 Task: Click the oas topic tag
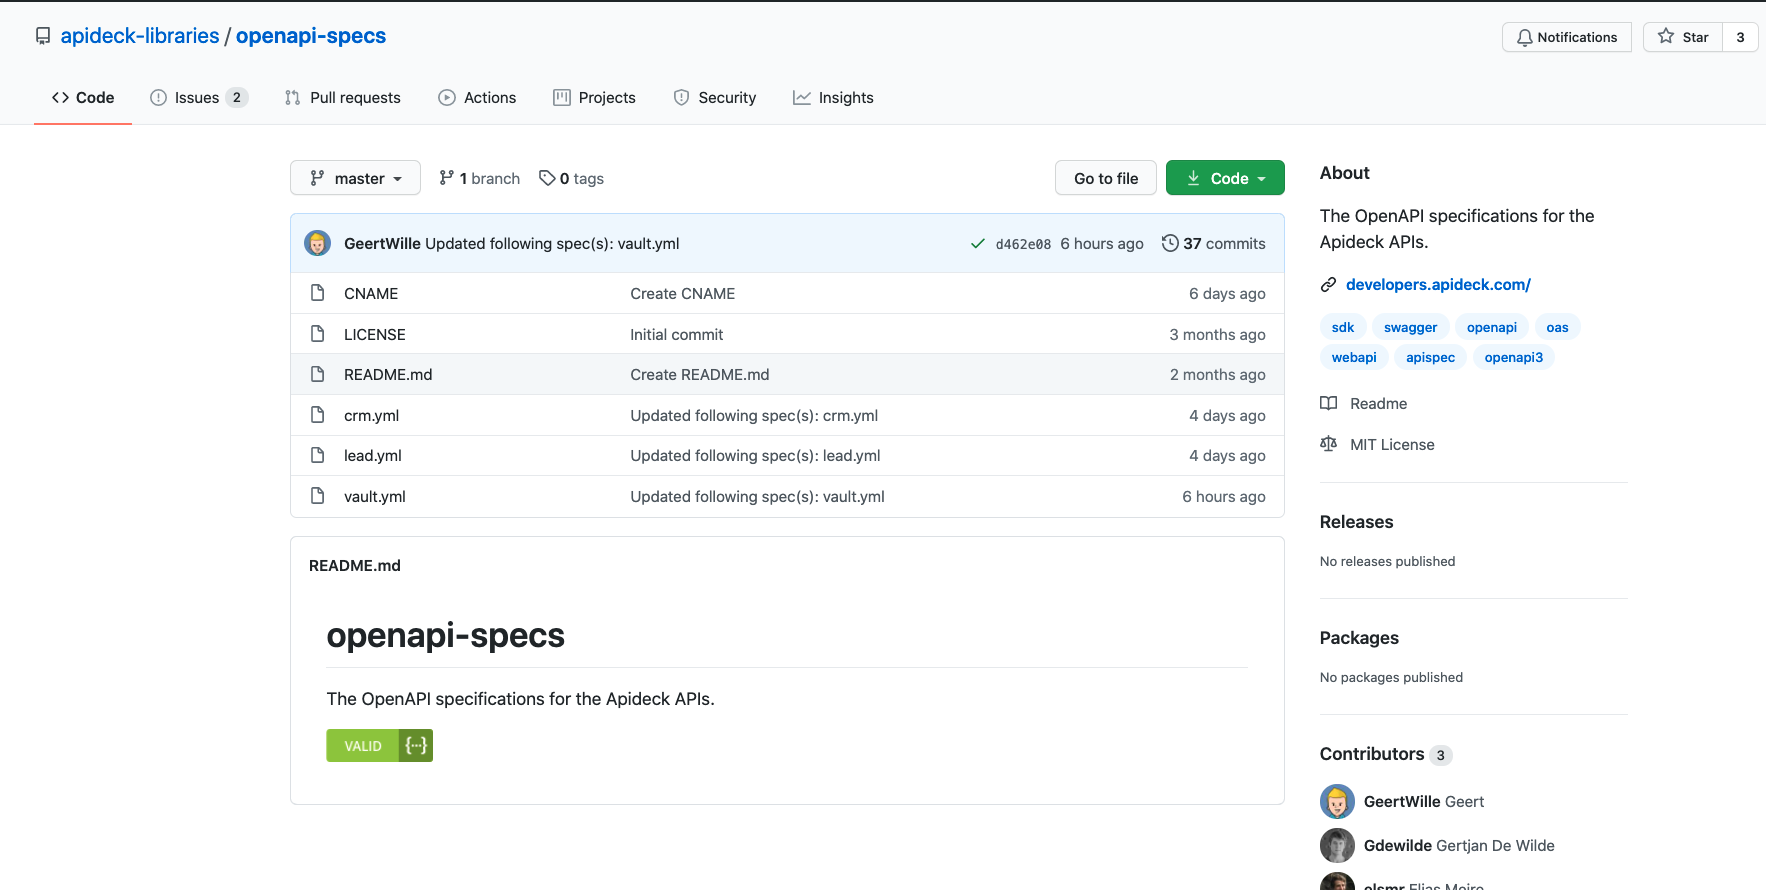(1558, 327)
